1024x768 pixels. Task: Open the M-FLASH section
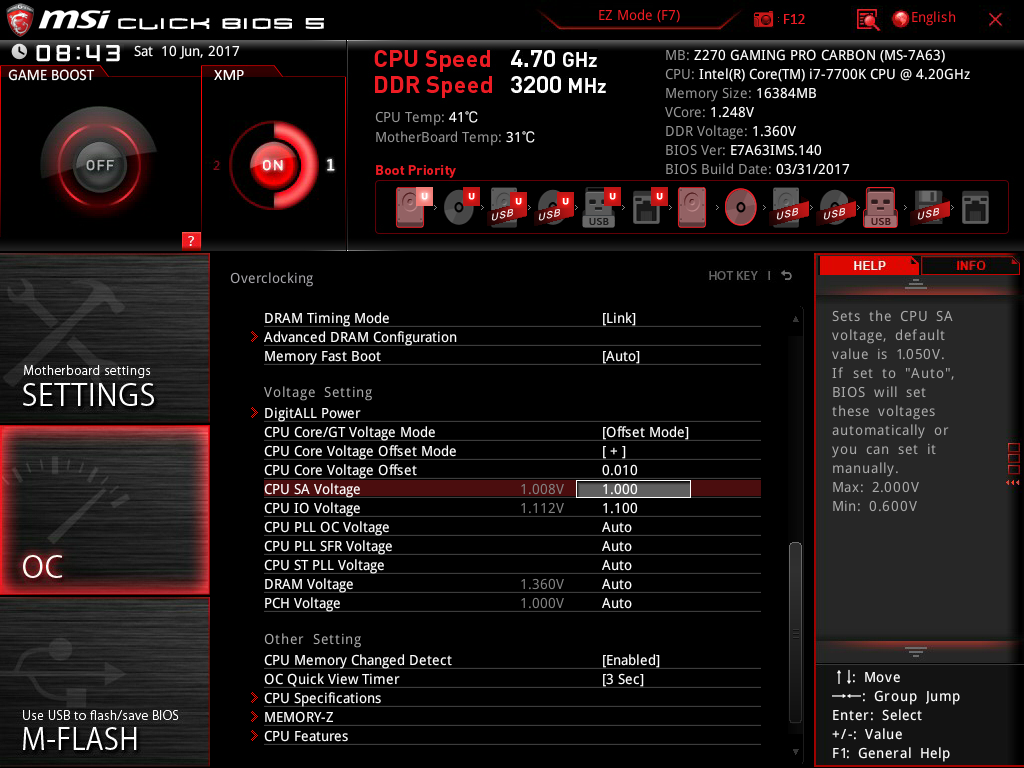pos(104,682)
